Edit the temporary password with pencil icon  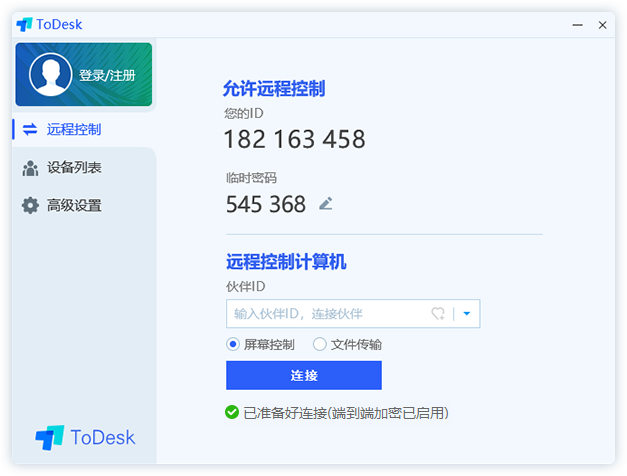326,204
